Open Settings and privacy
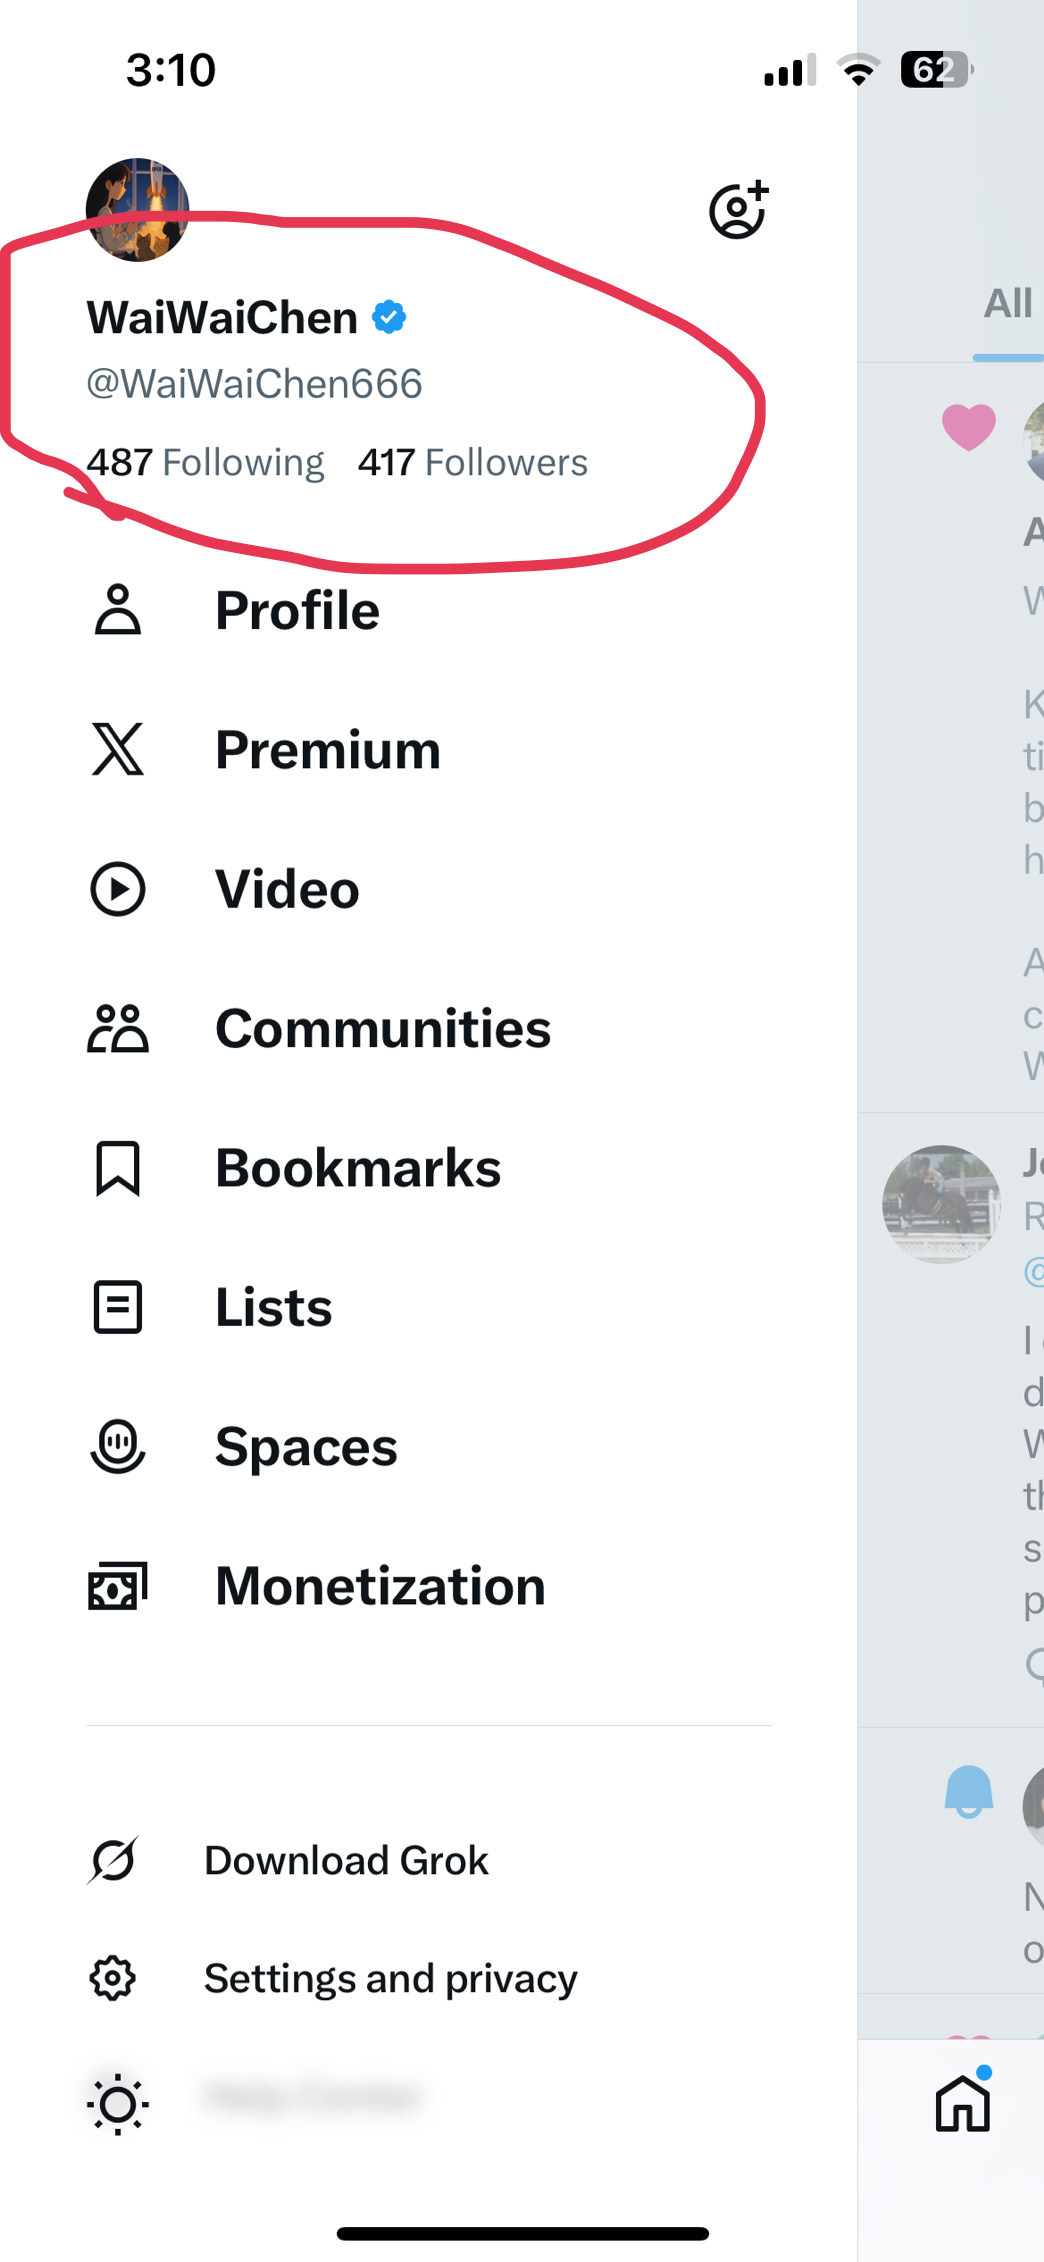 coord(391,1978)
